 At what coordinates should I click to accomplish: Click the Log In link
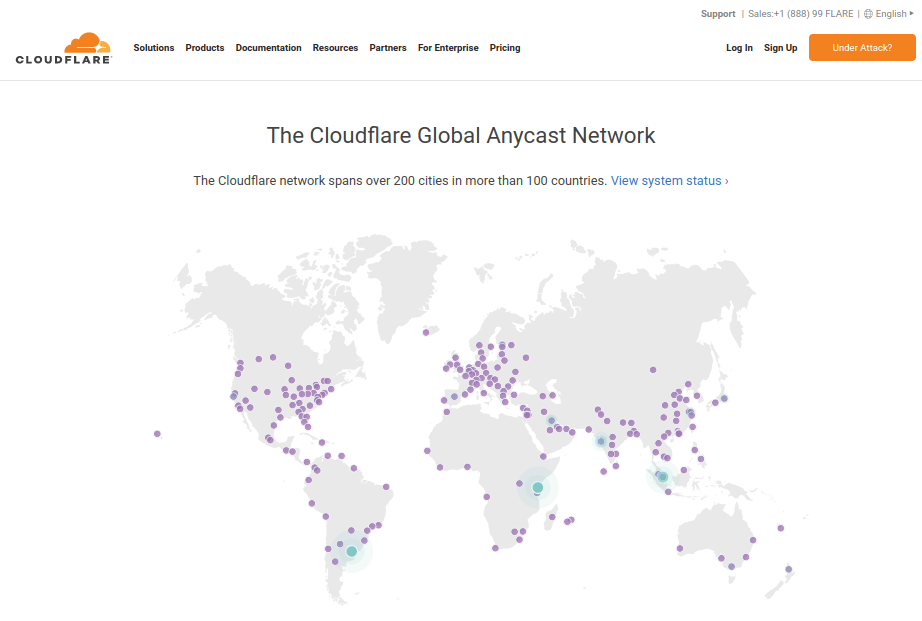point(739,48)
